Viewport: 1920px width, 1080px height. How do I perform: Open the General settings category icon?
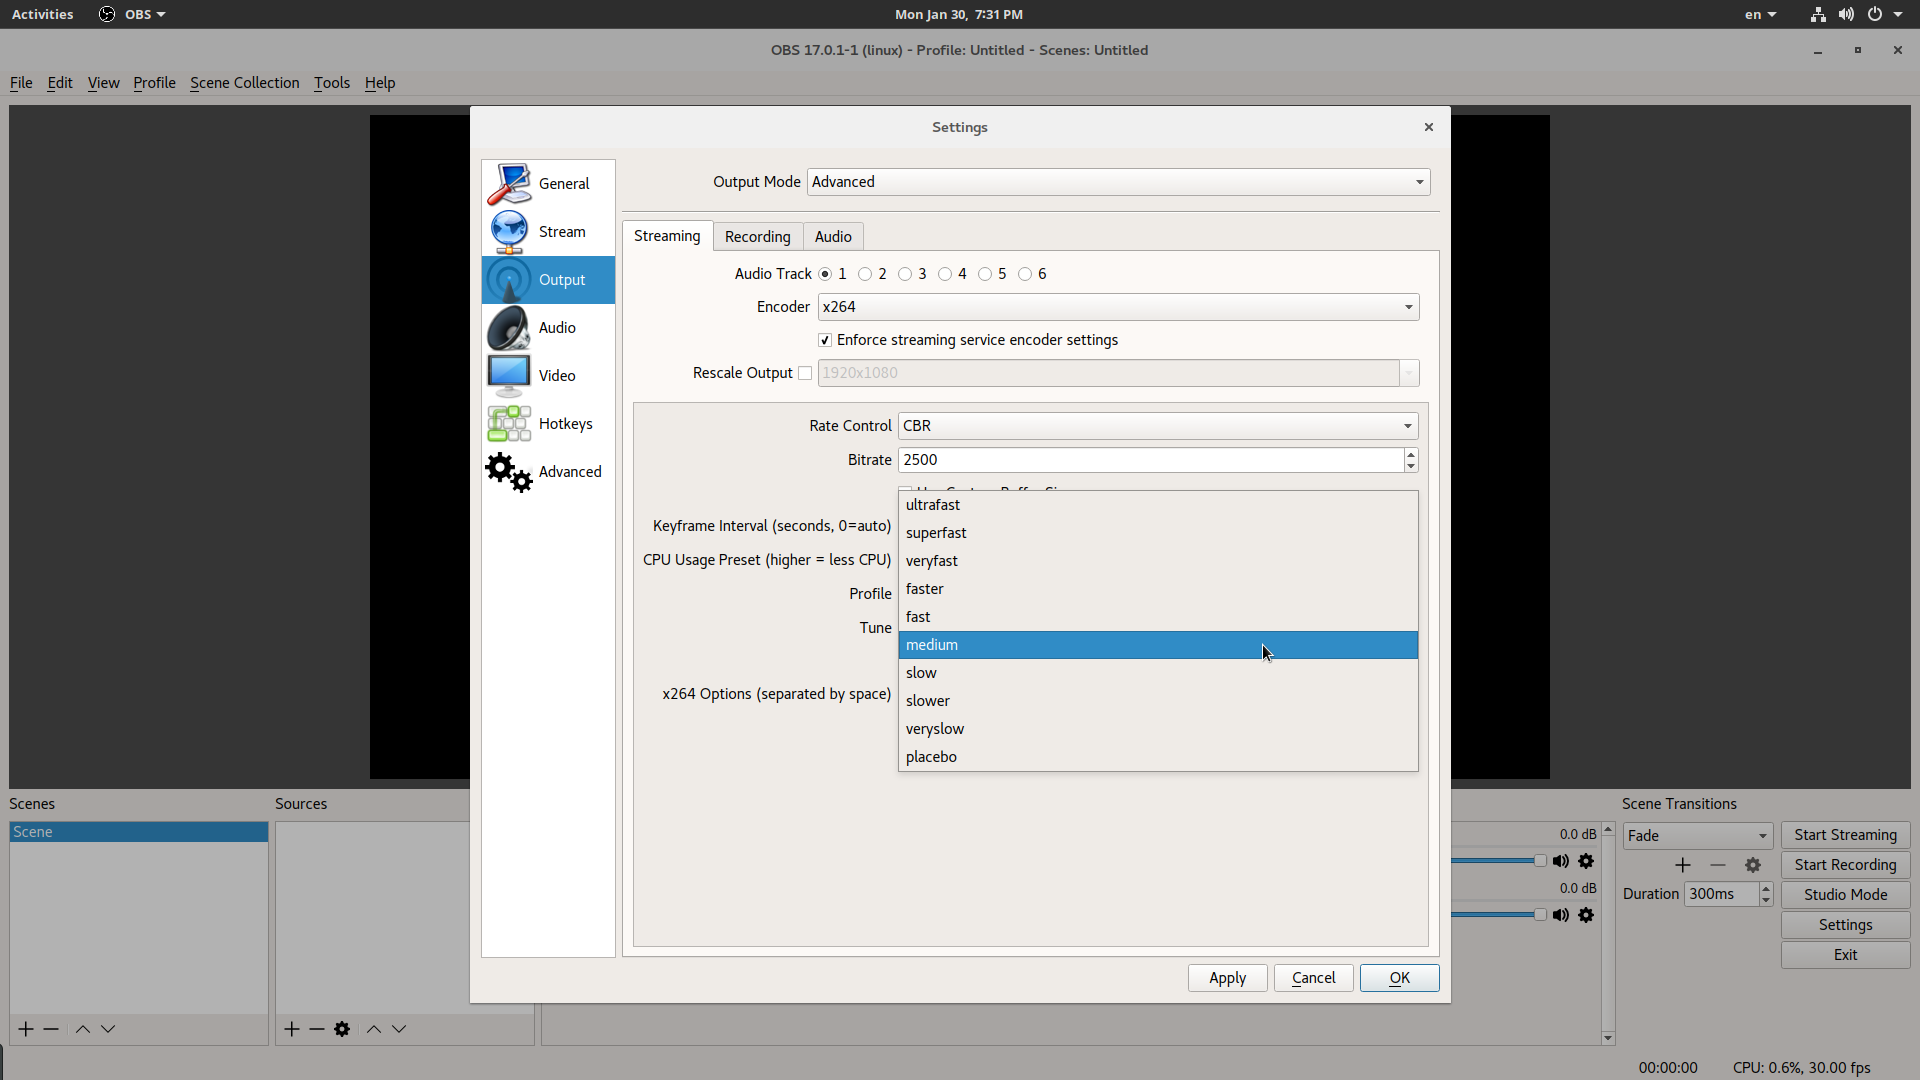[x=509, y=184]
